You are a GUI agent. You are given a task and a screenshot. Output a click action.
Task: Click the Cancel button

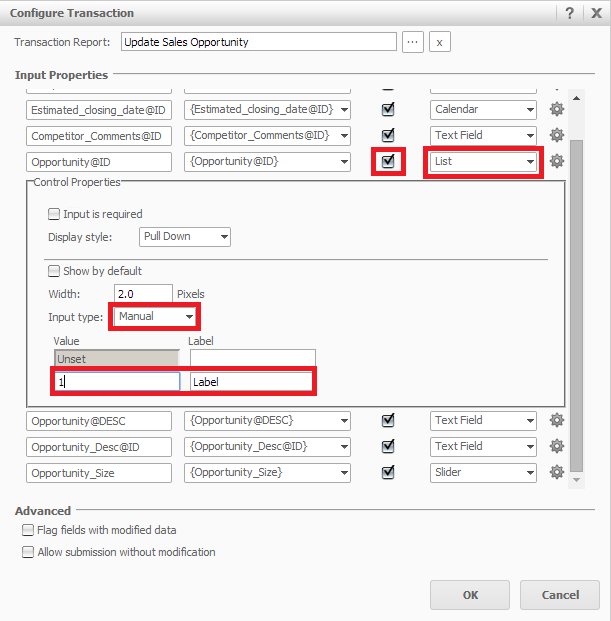click(x=560, y=595)
